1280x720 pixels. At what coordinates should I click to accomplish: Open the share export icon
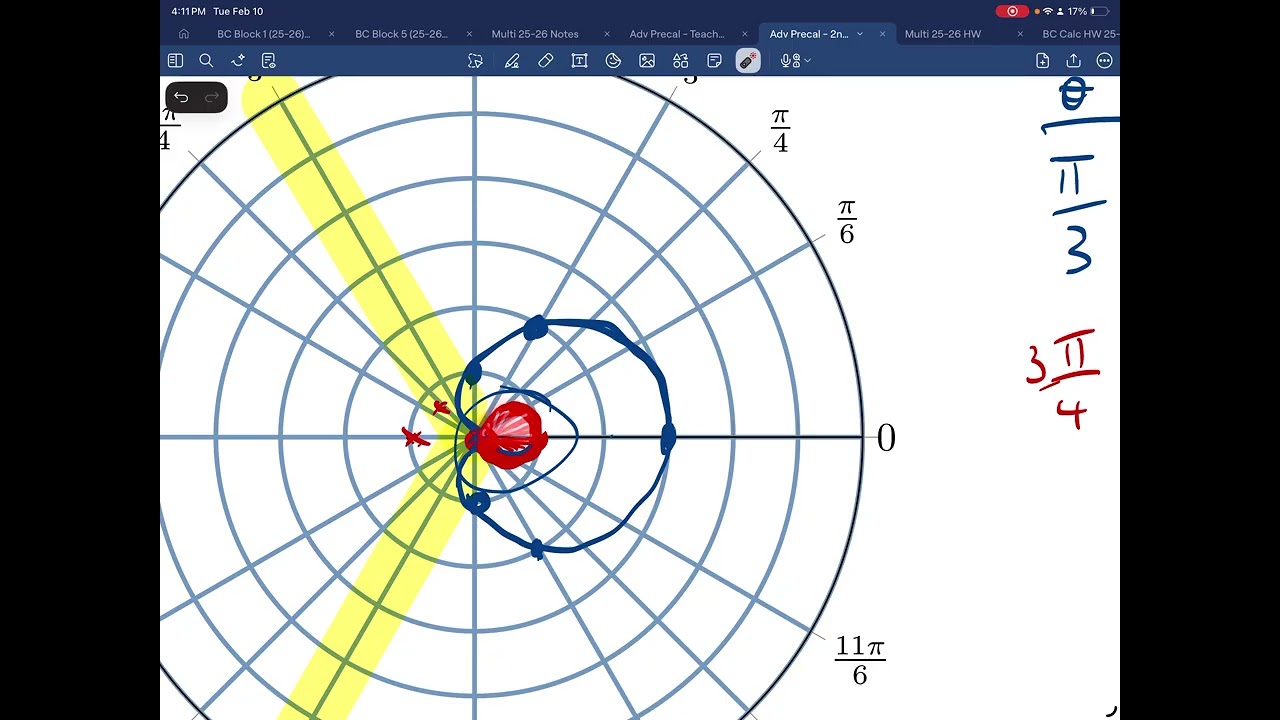tap(1074, 61)
